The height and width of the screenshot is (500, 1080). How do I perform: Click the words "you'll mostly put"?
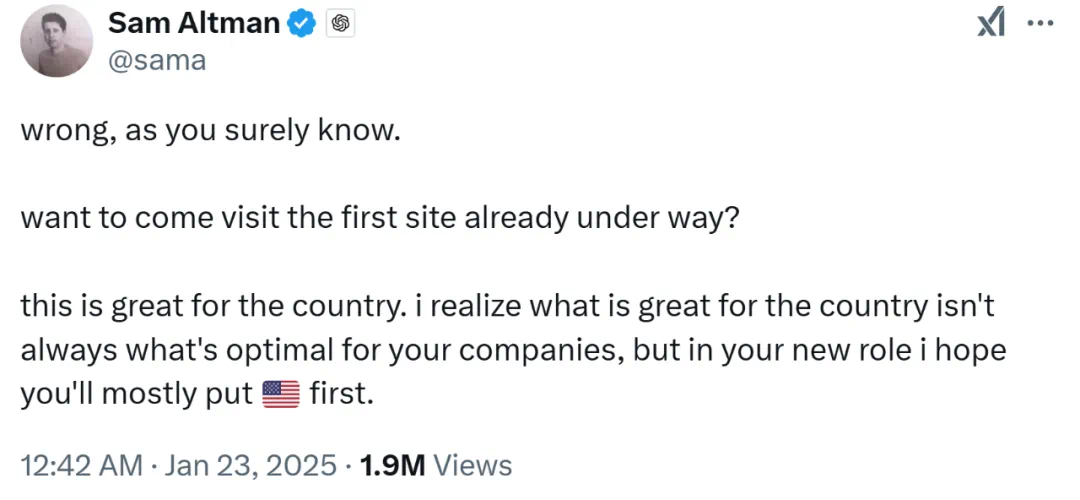136,394
